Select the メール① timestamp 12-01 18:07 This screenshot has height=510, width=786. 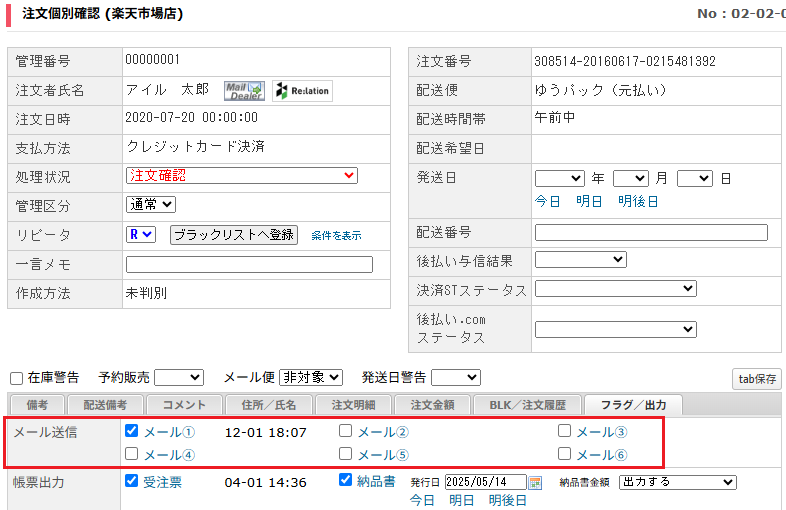coord(265,432)
